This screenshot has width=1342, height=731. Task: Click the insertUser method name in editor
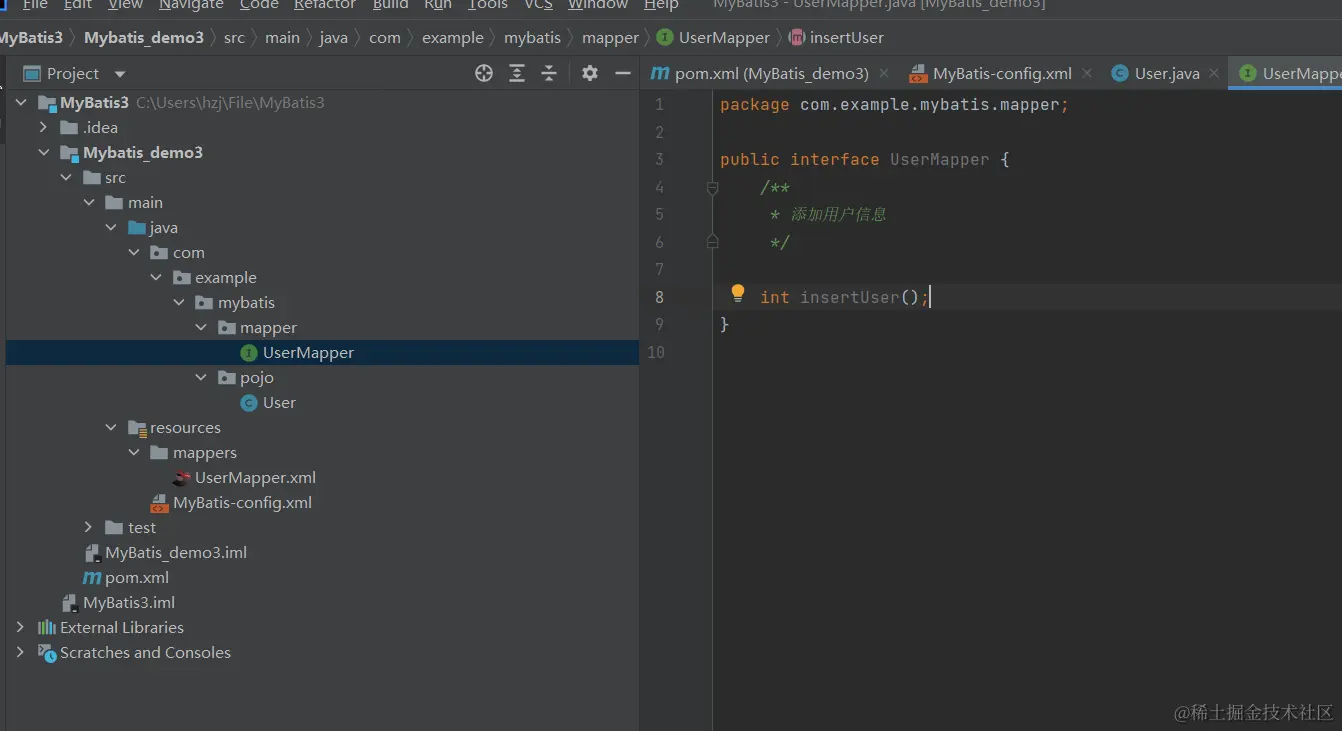click(850, 297)
